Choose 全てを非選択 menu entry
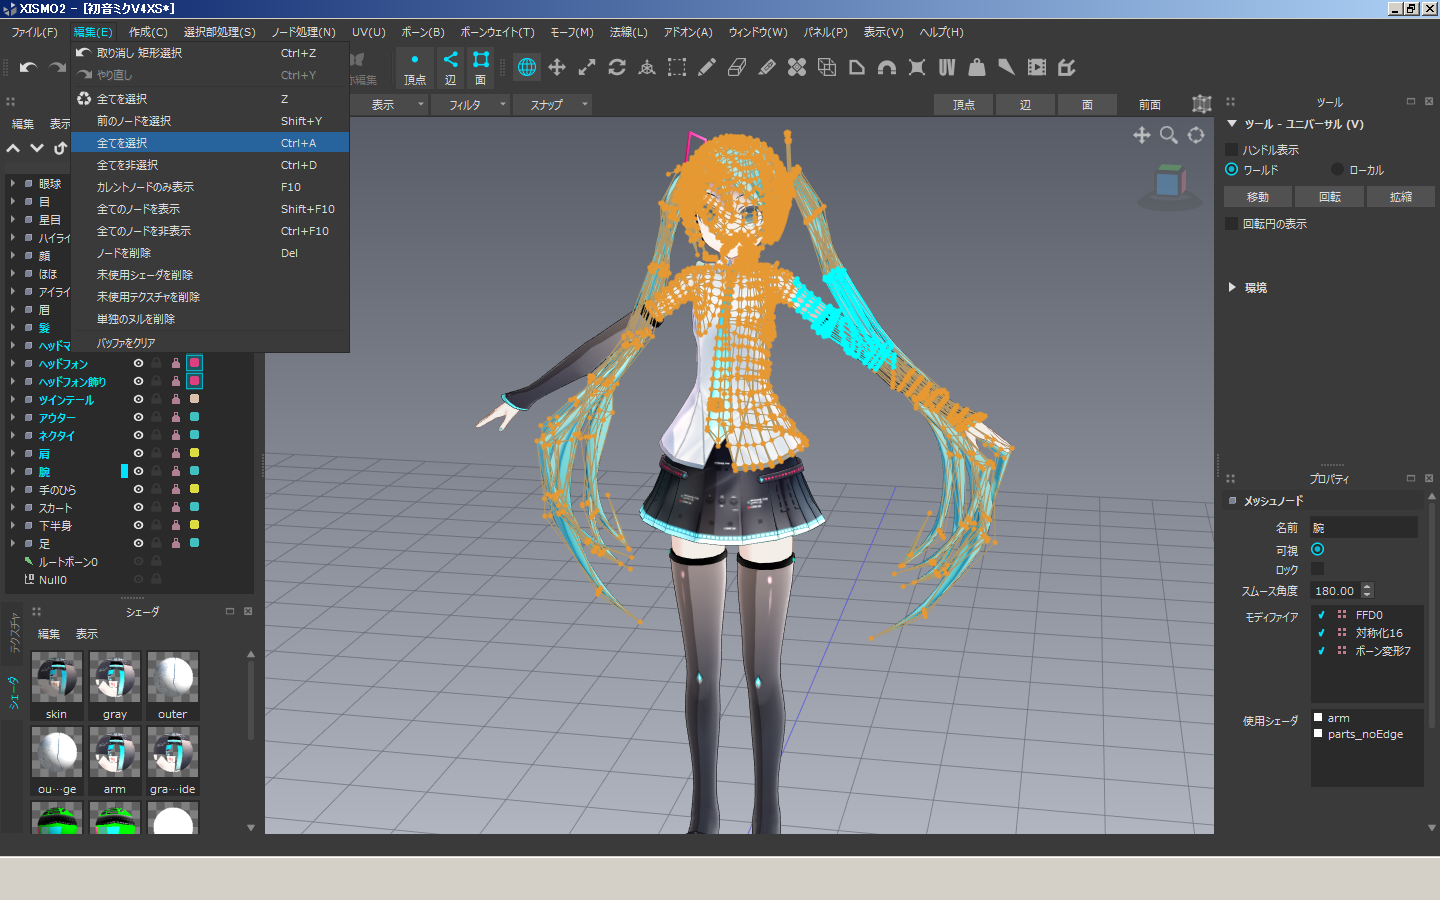This screenshot has width=1440, height=900. [x=210, y=165]
